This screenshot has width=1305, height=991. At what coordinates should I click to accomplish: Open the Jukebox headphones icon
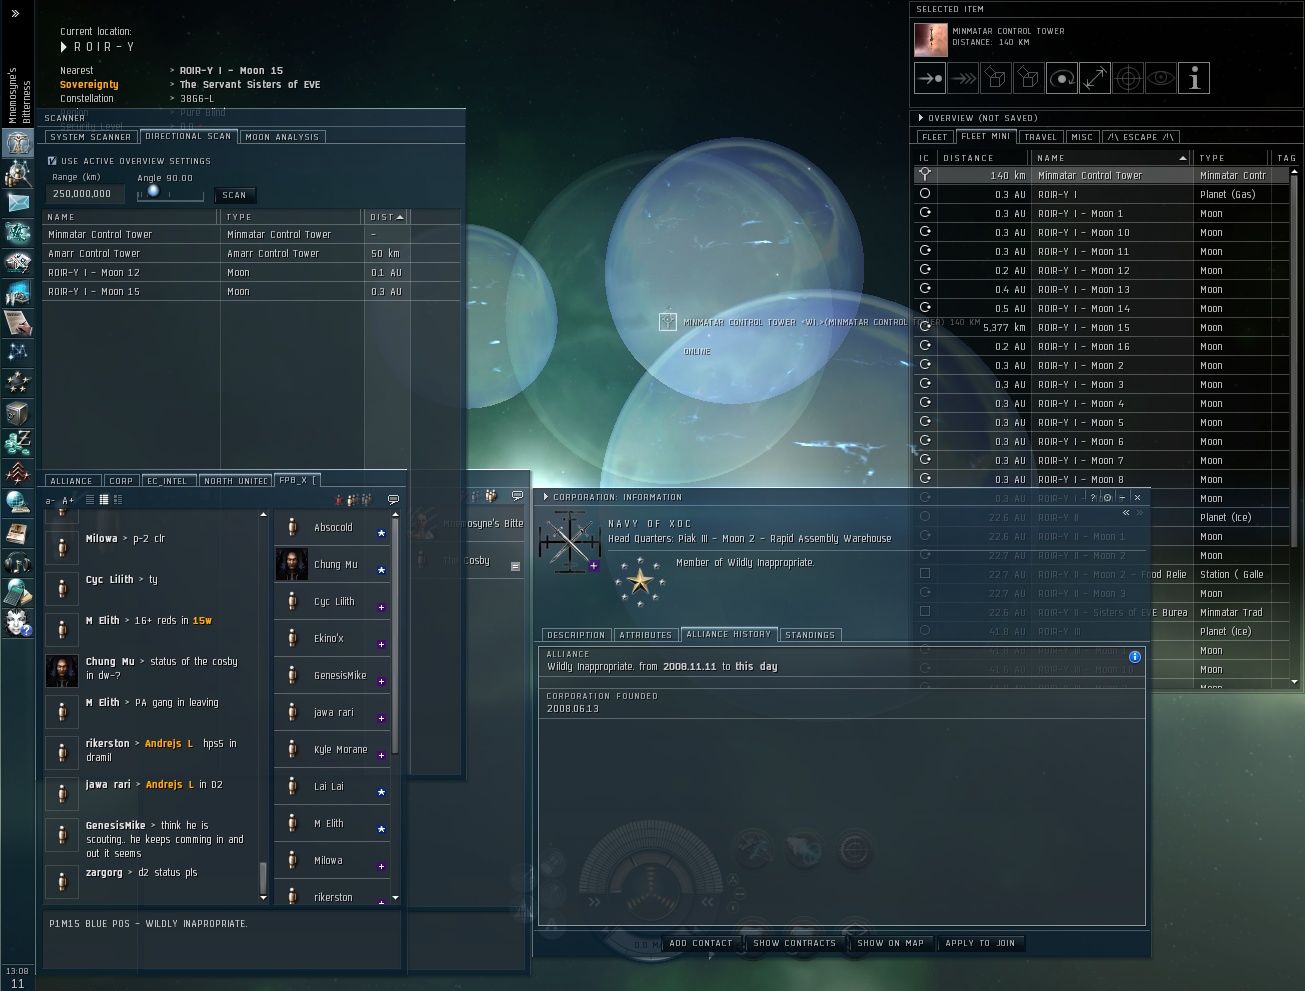point(18,562)
